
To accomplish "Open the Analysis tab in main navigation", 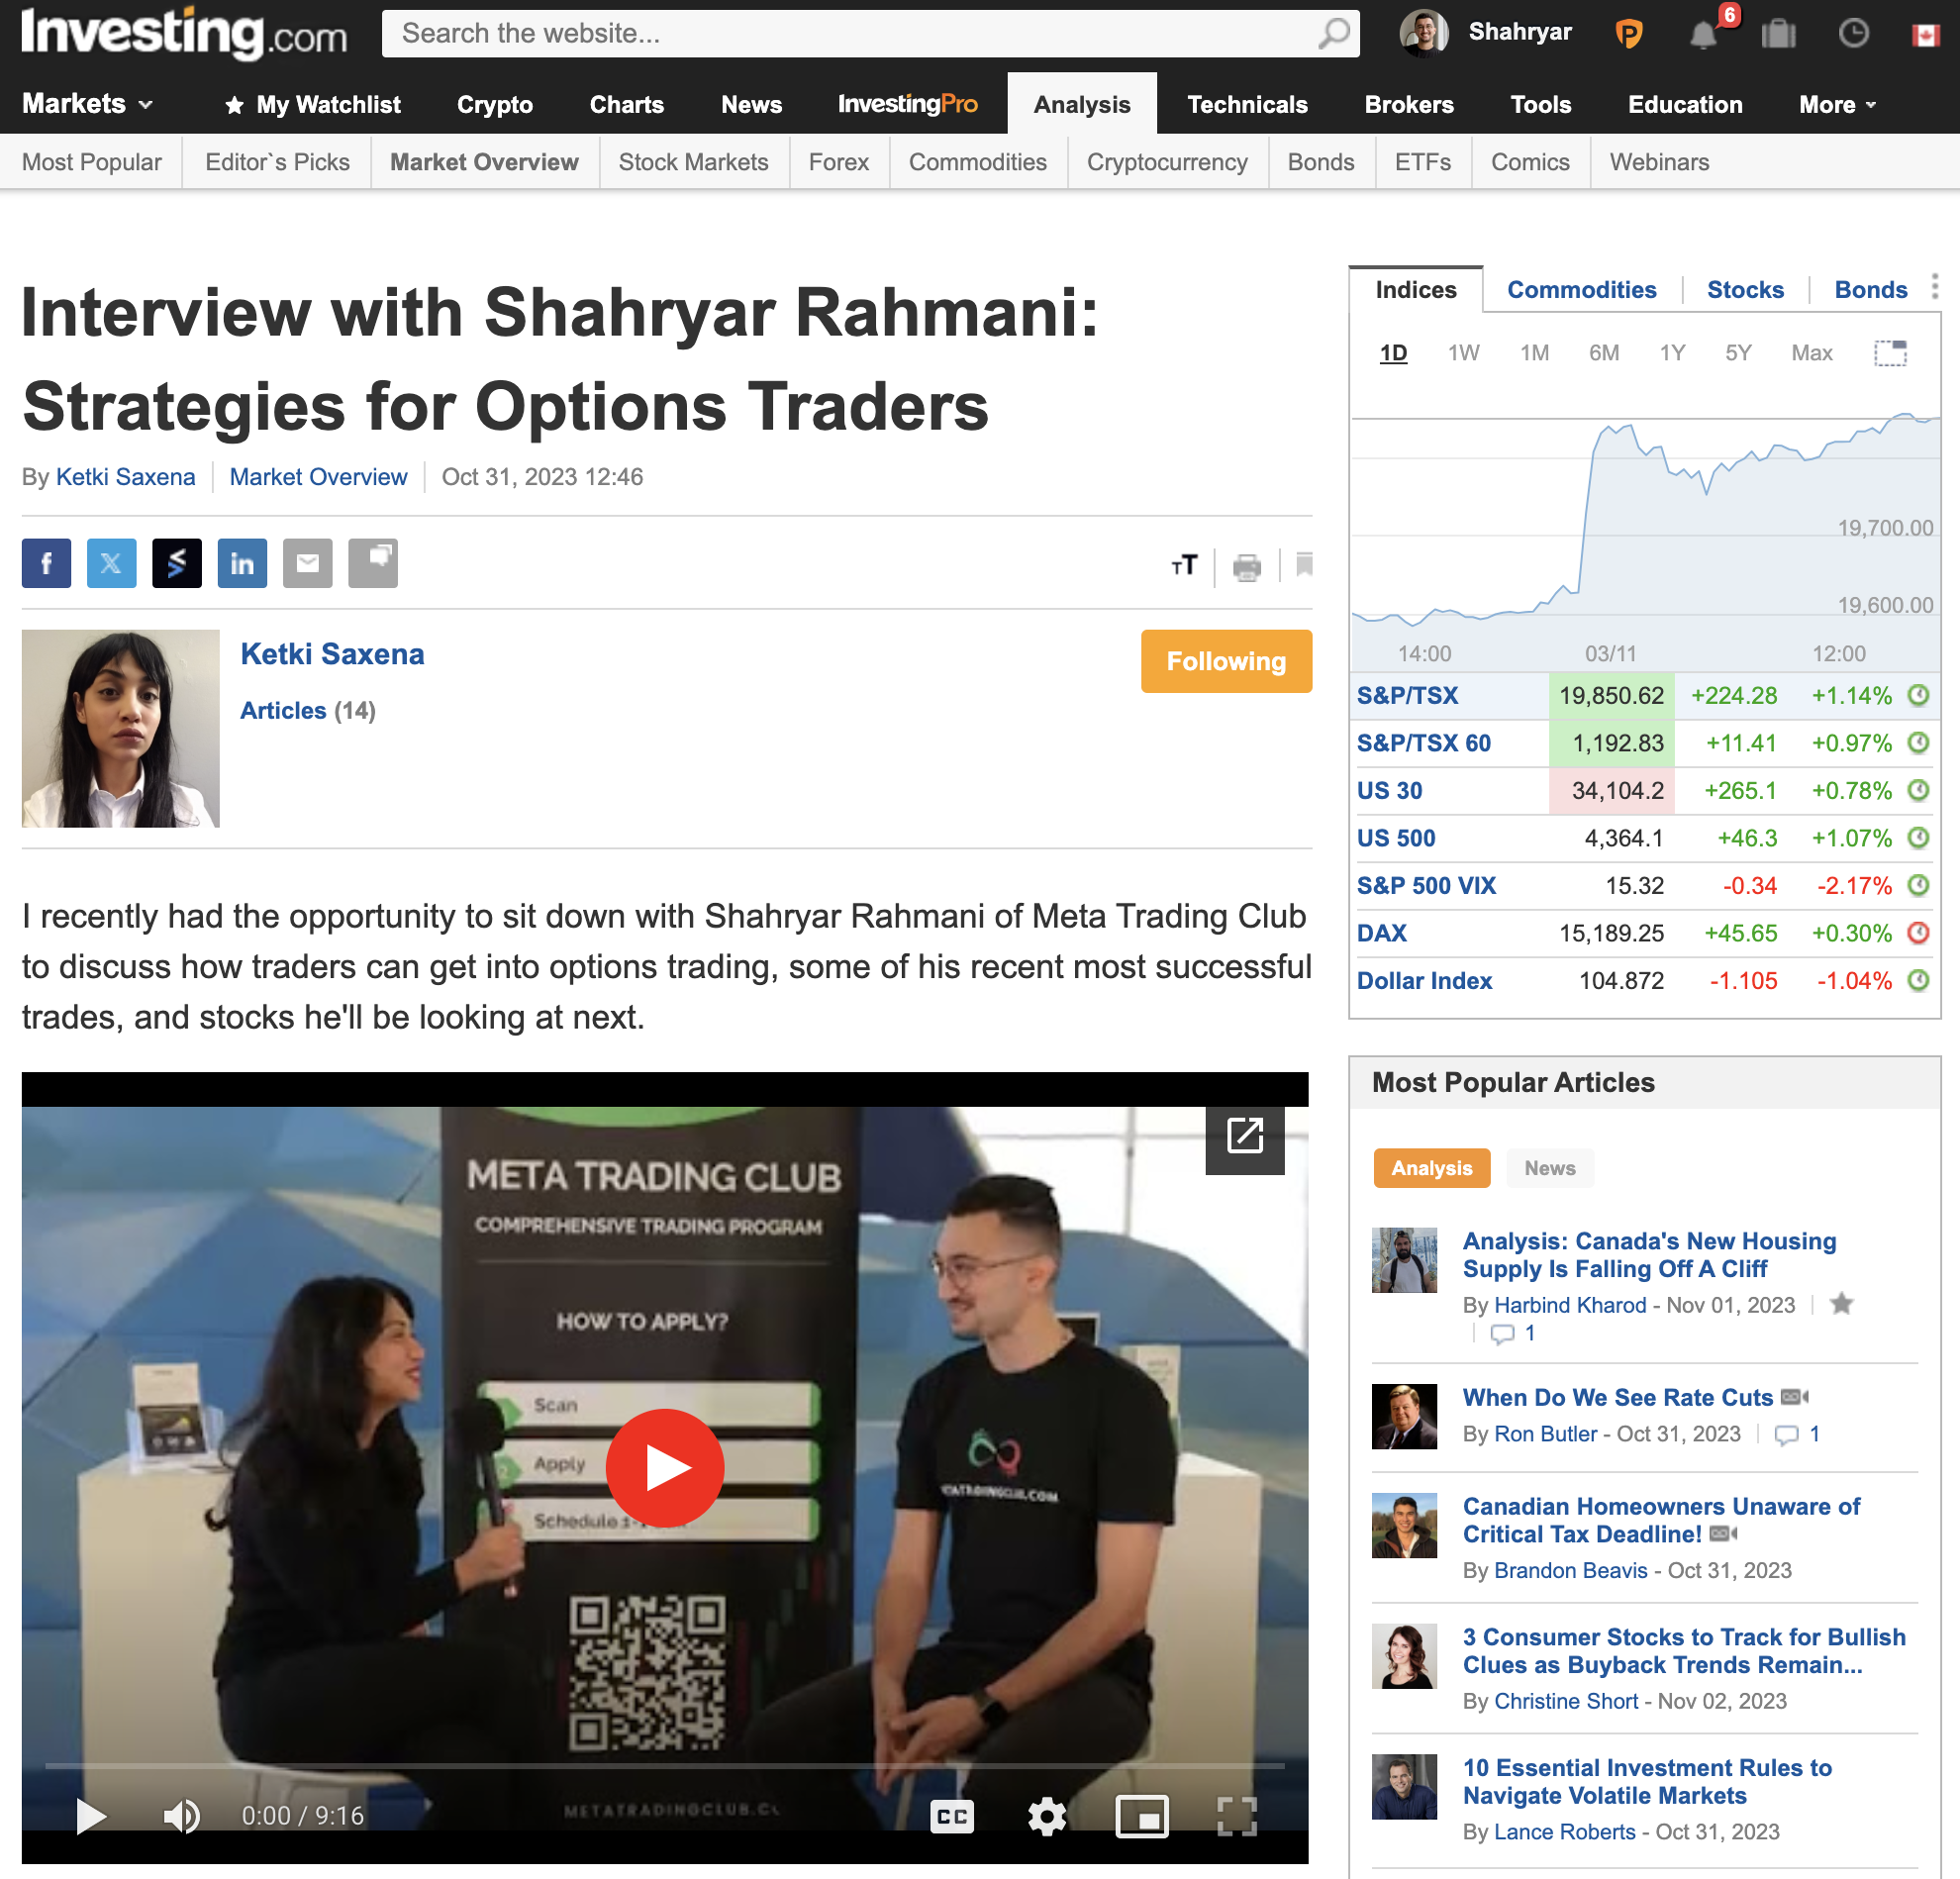I will 1082,104.
